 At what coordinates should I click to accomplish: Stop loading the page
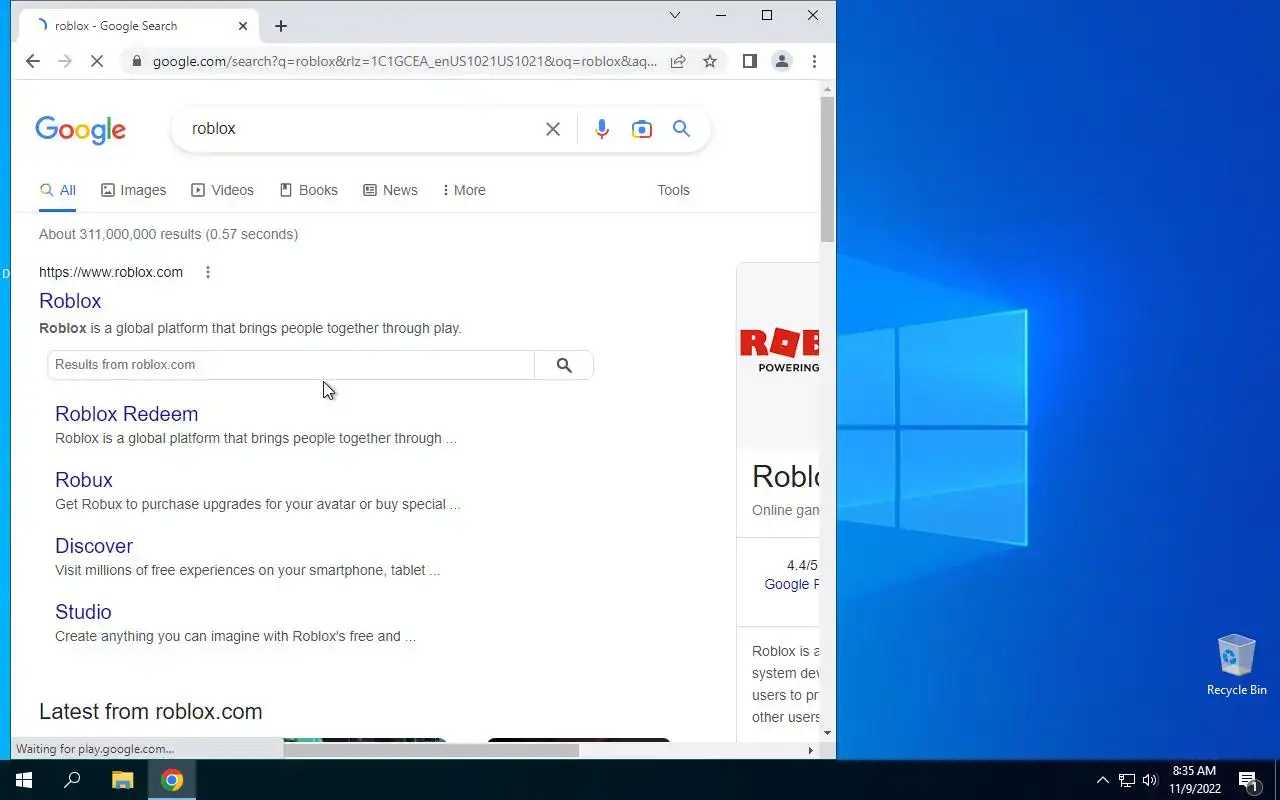click(97, 61)
